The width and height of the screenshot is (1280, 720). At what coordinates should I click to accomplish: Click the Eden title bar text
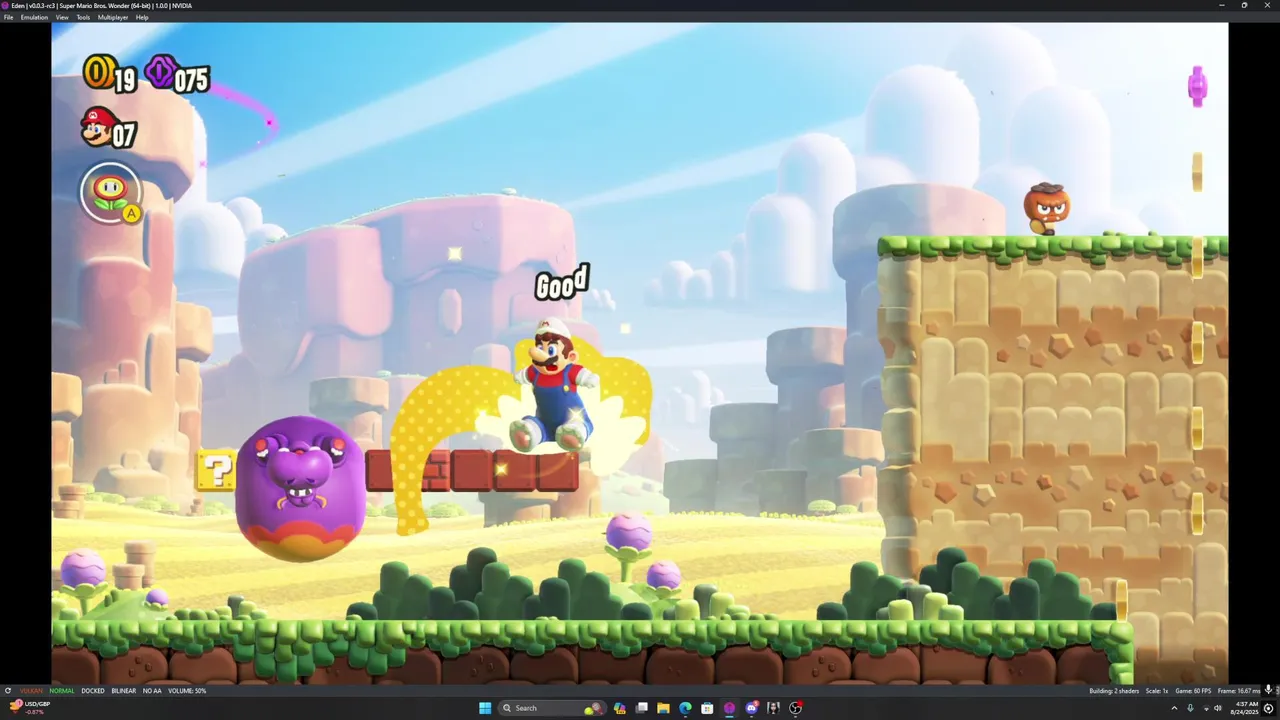point(102,5)
